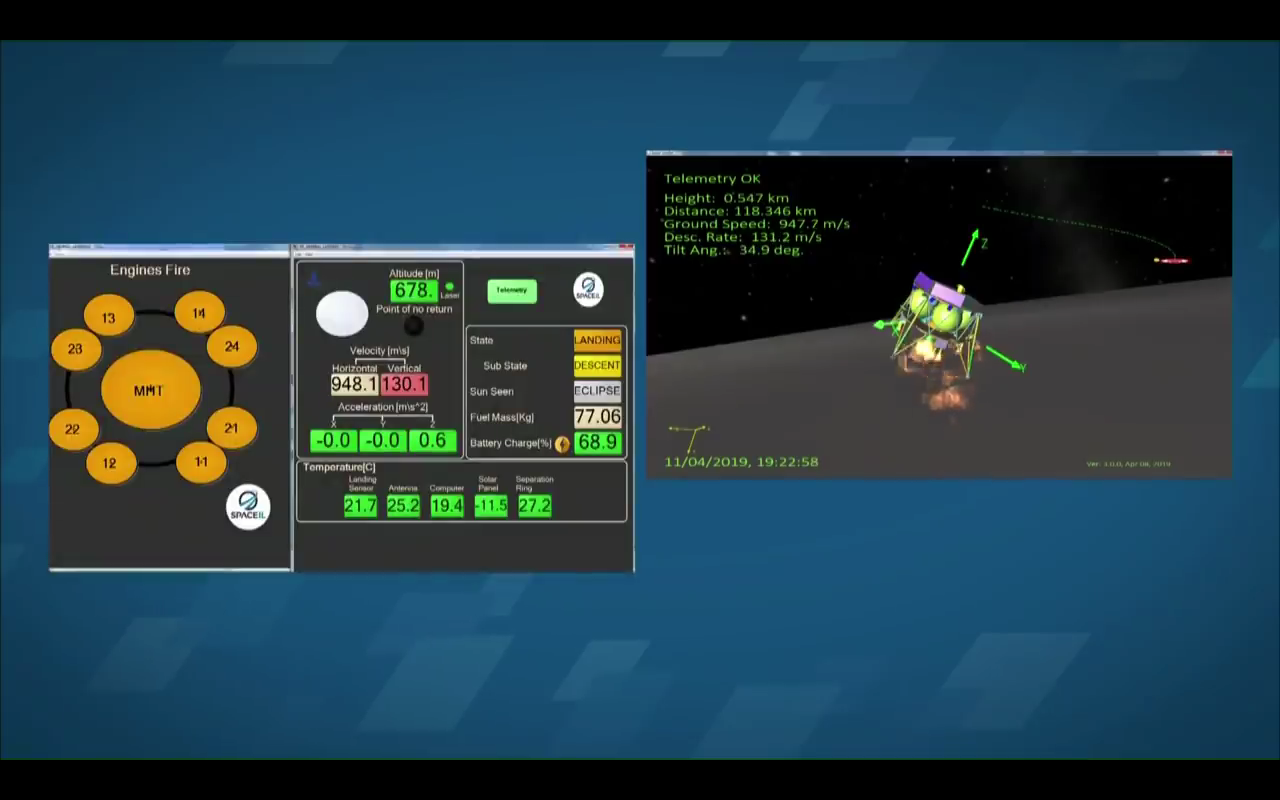Click the green Laser indicator light
This screenshot has height=800, width=1280.
449,287
